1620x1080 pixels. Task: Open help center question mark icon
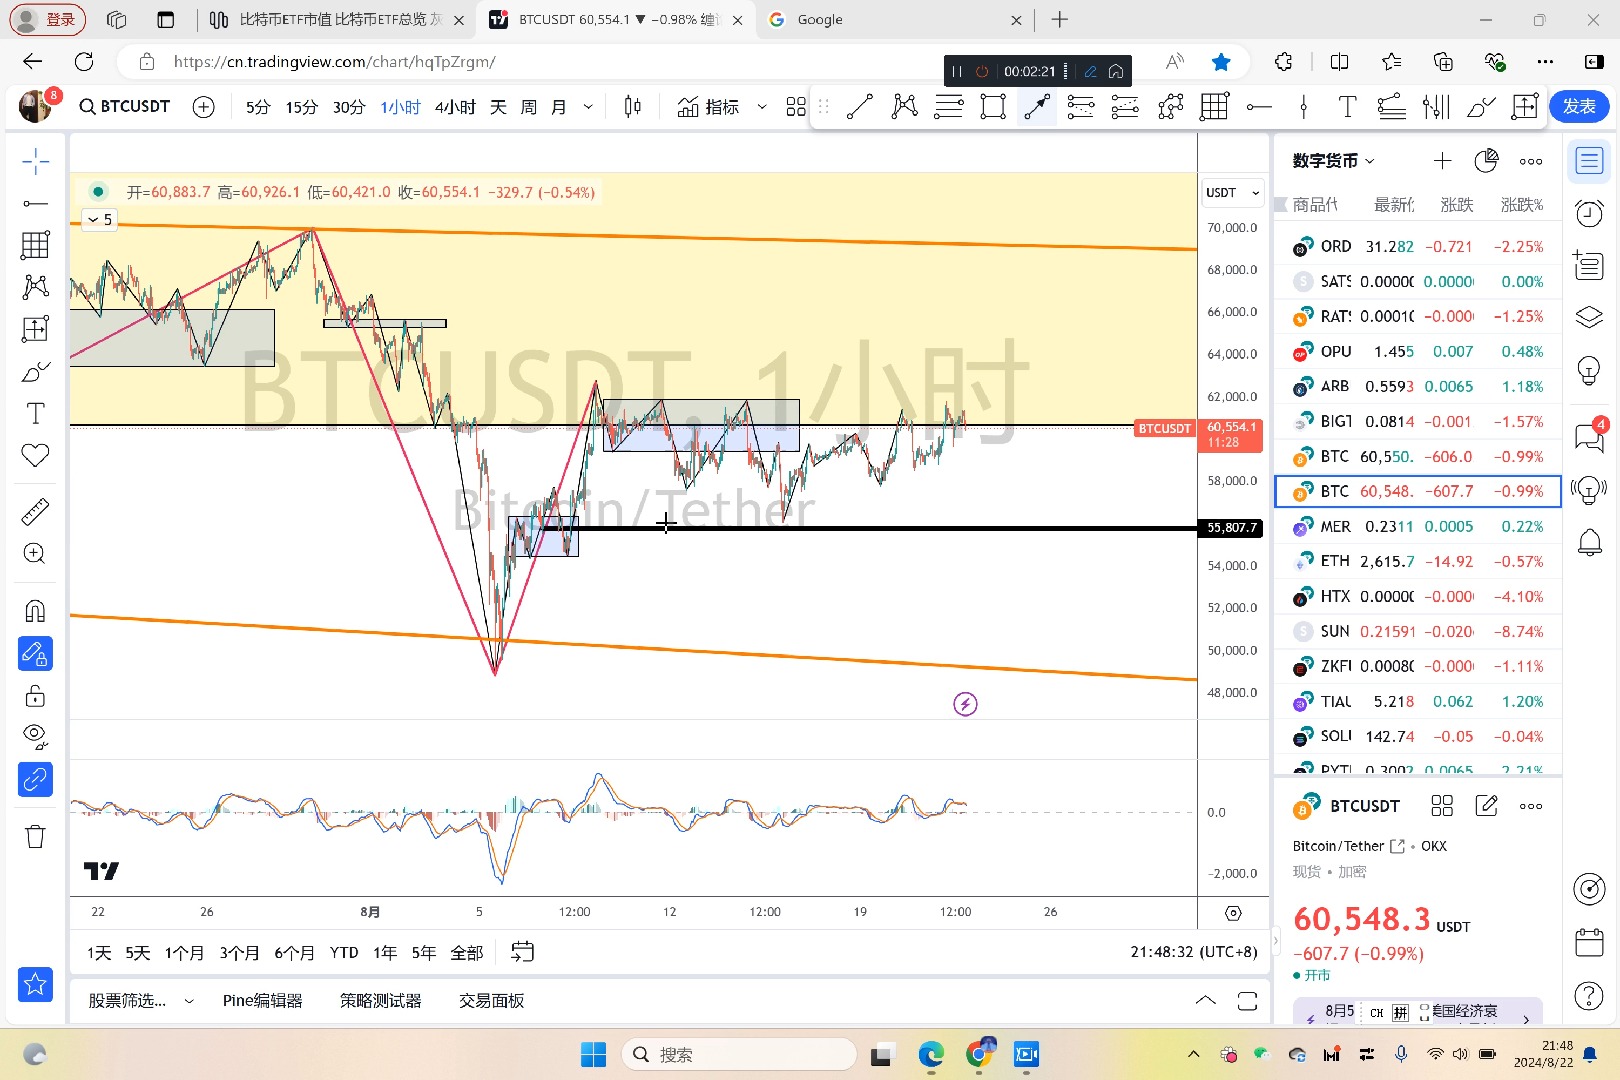(x=1589, y=995)
